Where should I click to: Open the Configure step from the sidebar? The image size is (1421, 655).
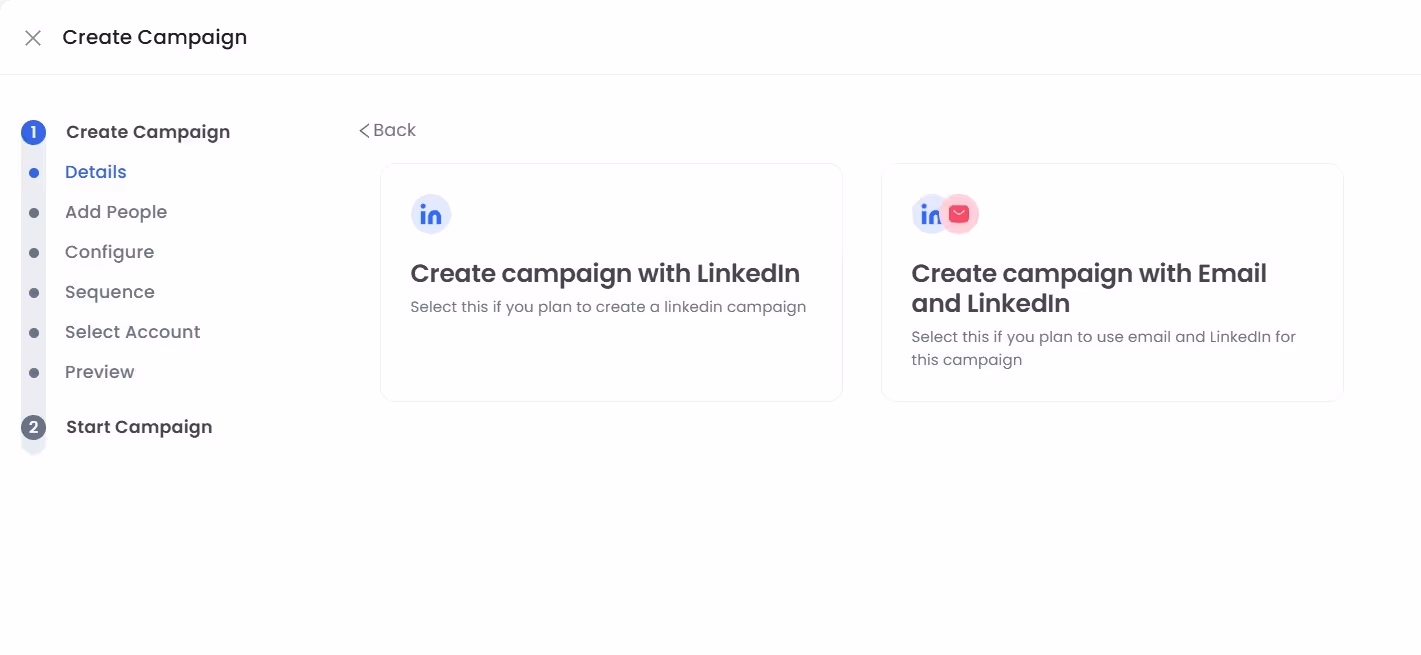(x=109, y=252)
